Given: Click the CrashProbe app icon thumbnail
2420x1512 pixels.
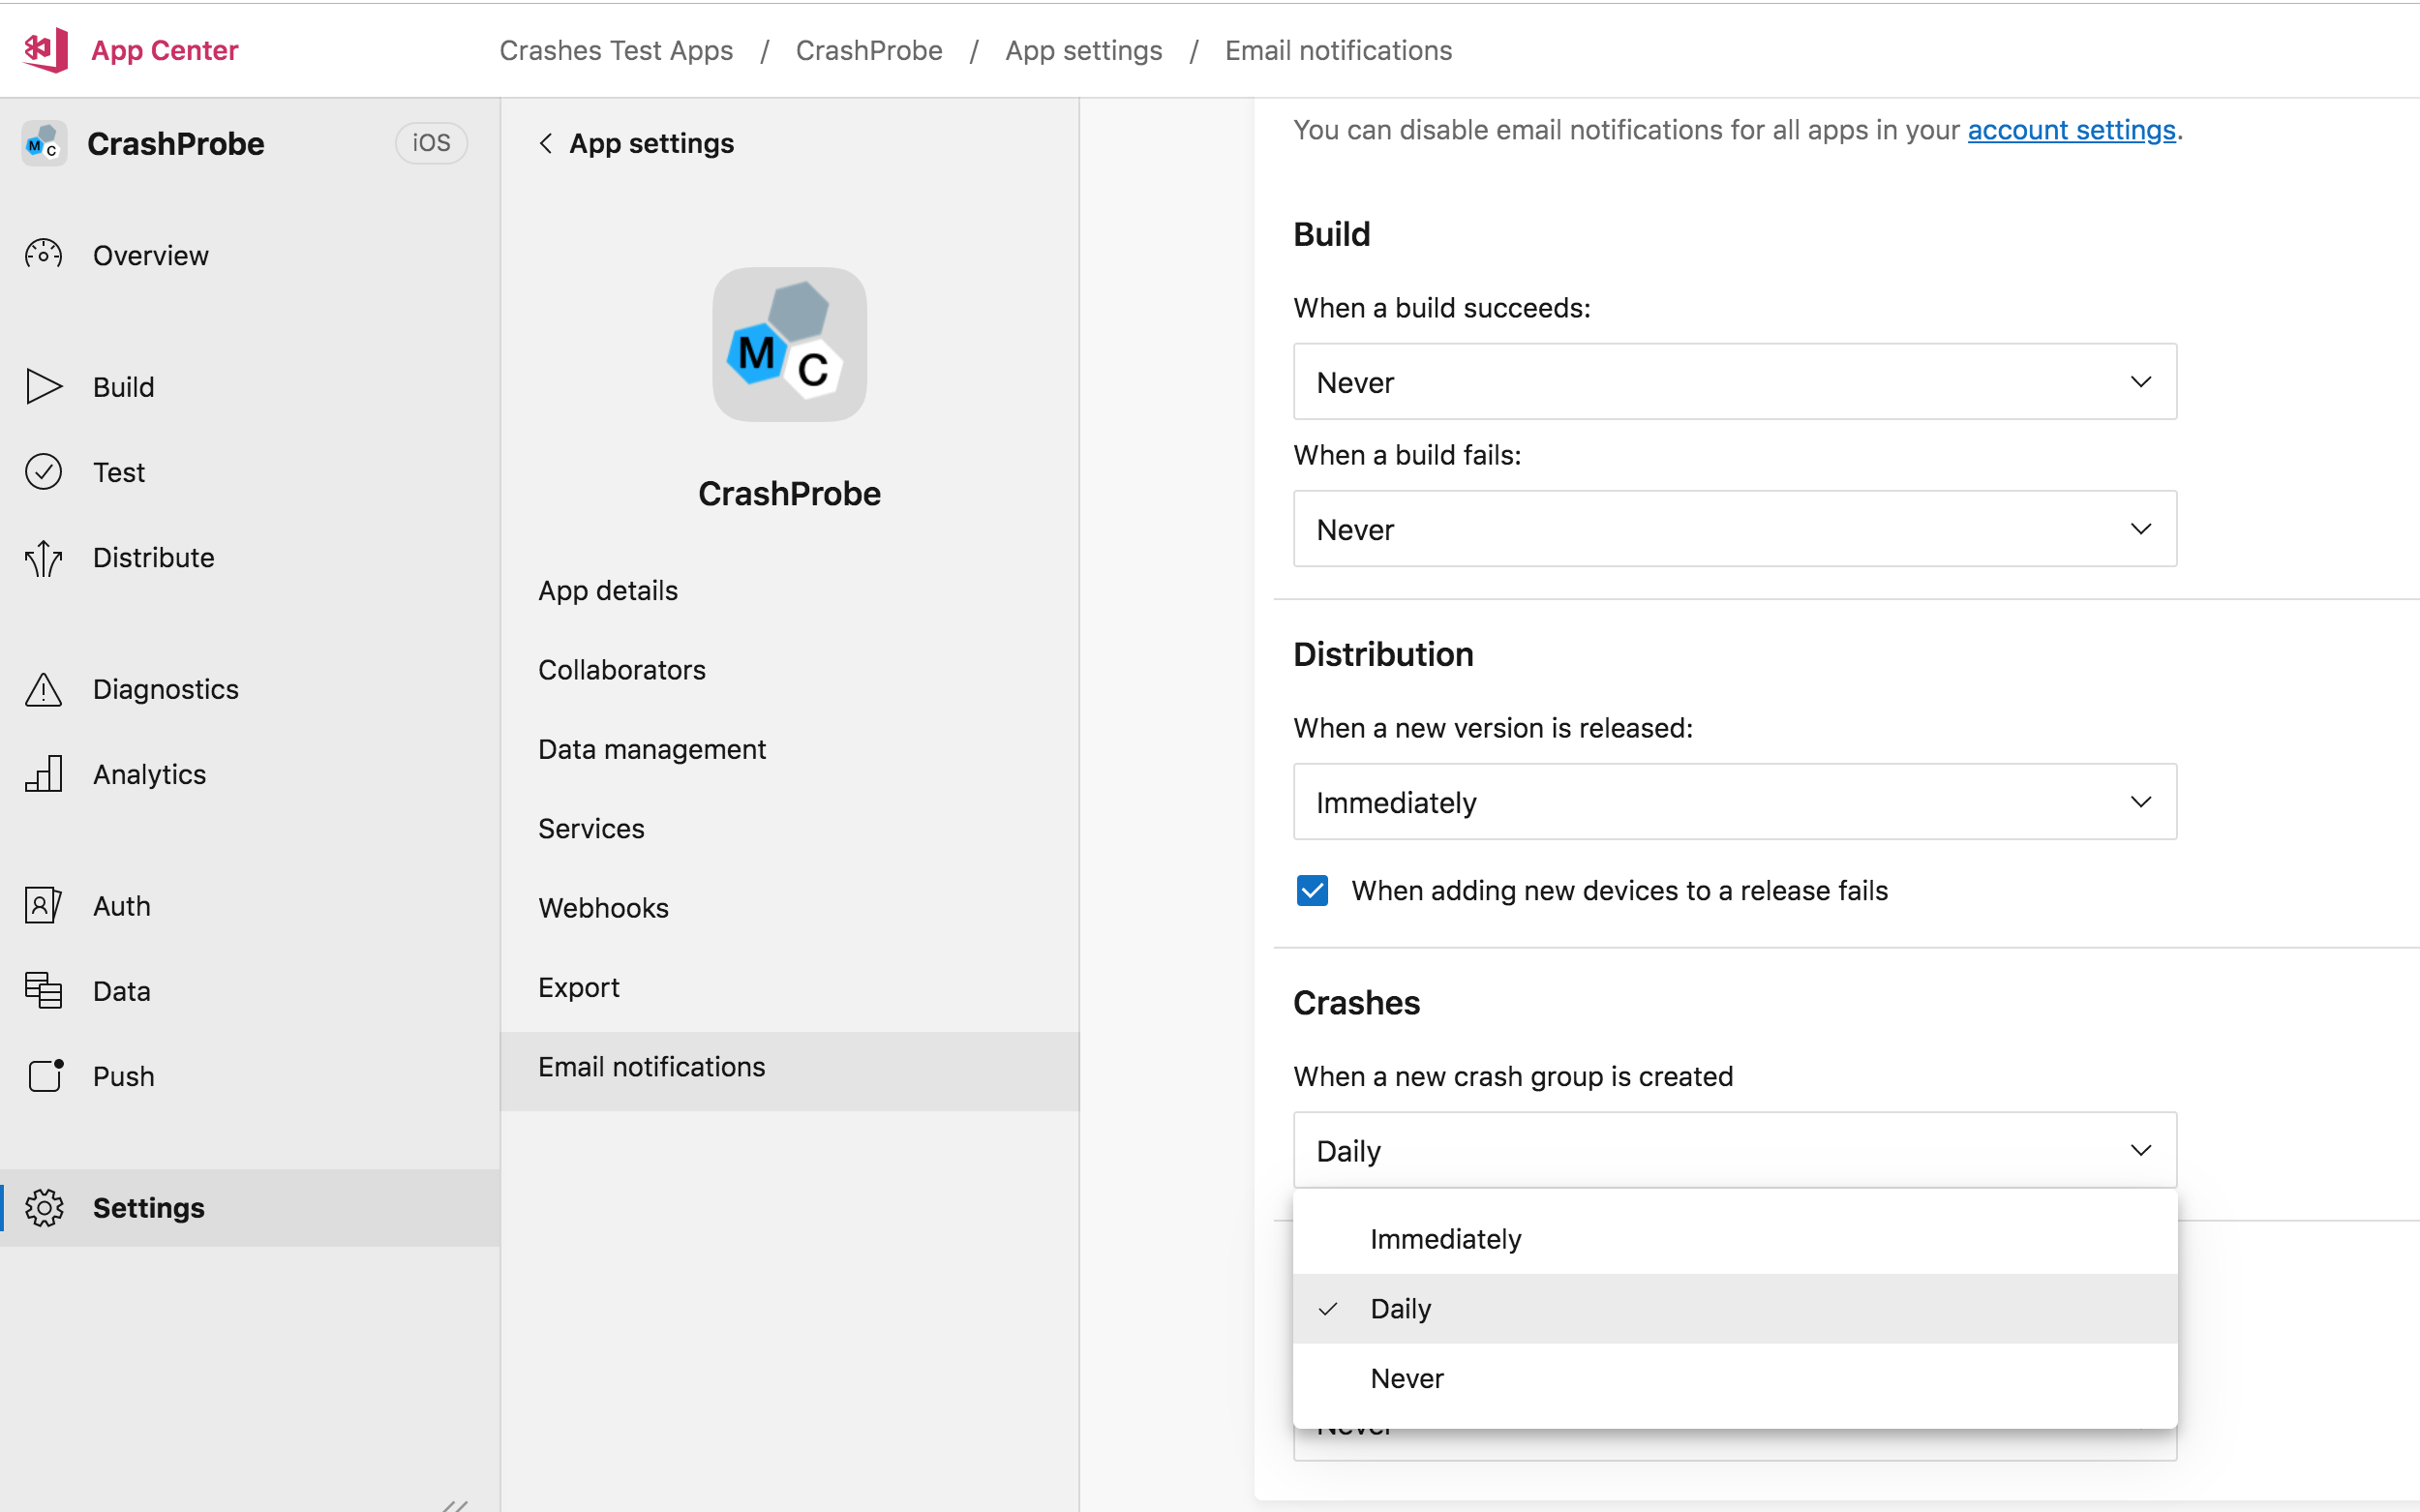Looking at the screenshot, I should click(789, 344).
